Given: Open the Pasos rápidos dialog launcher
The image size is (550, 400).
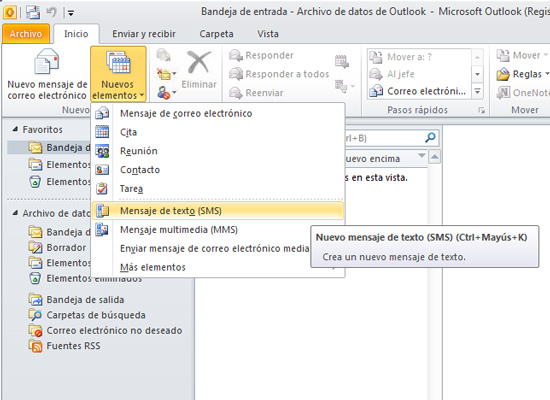Looking at the screenshot, I should click(482, 111).
